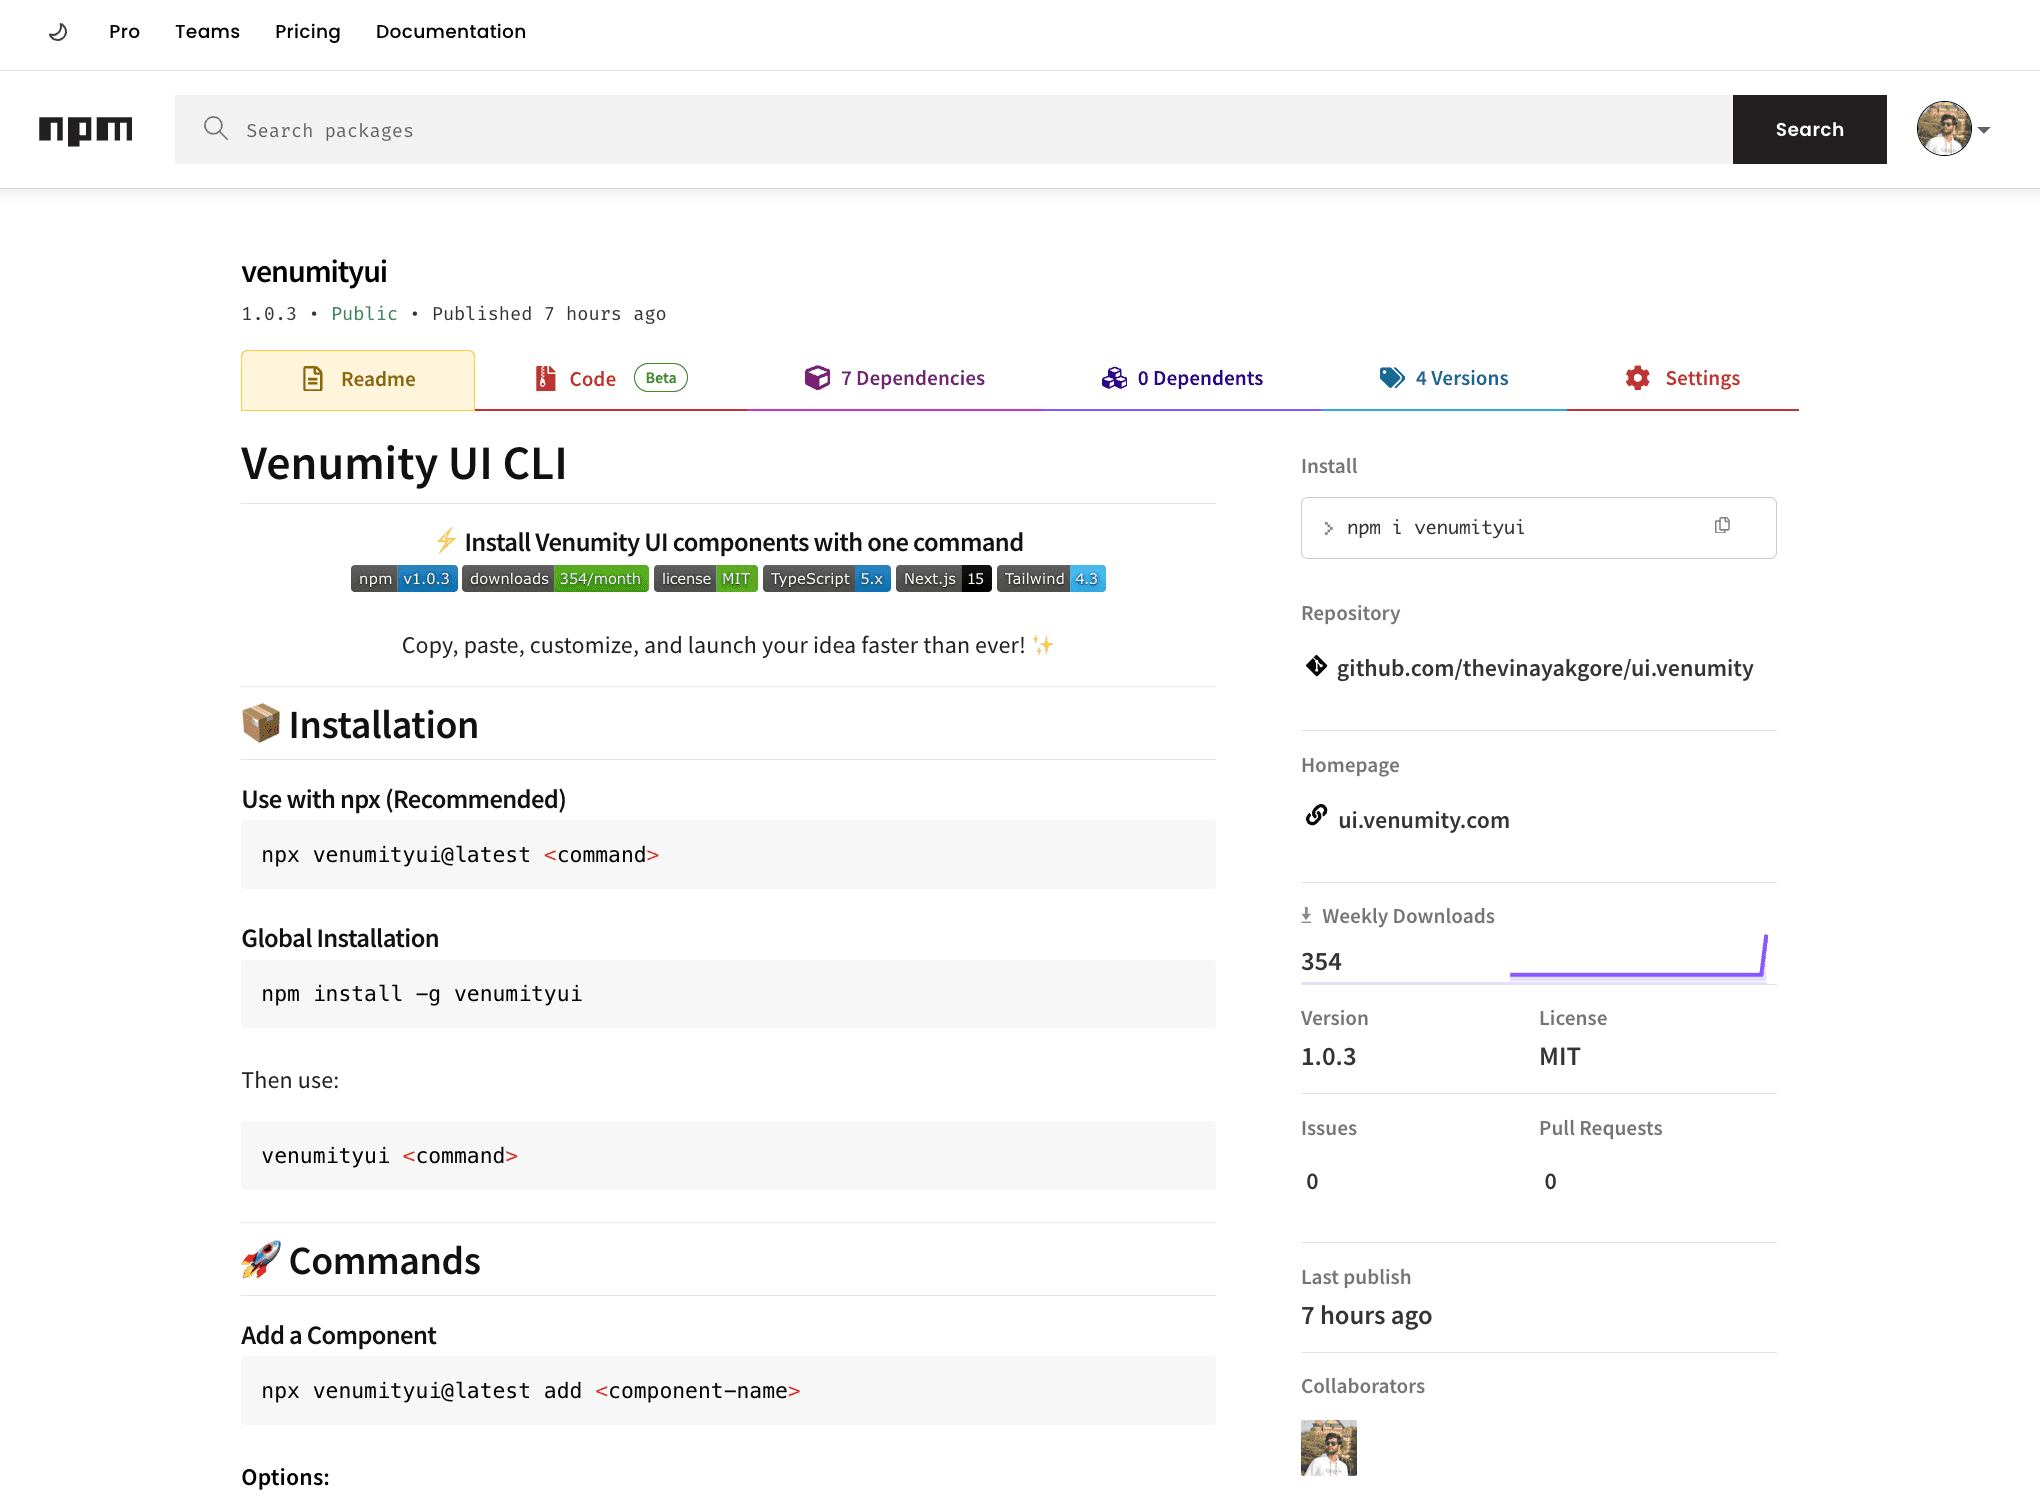Click the npm v1.0.3 badge

tap(404, 579)
